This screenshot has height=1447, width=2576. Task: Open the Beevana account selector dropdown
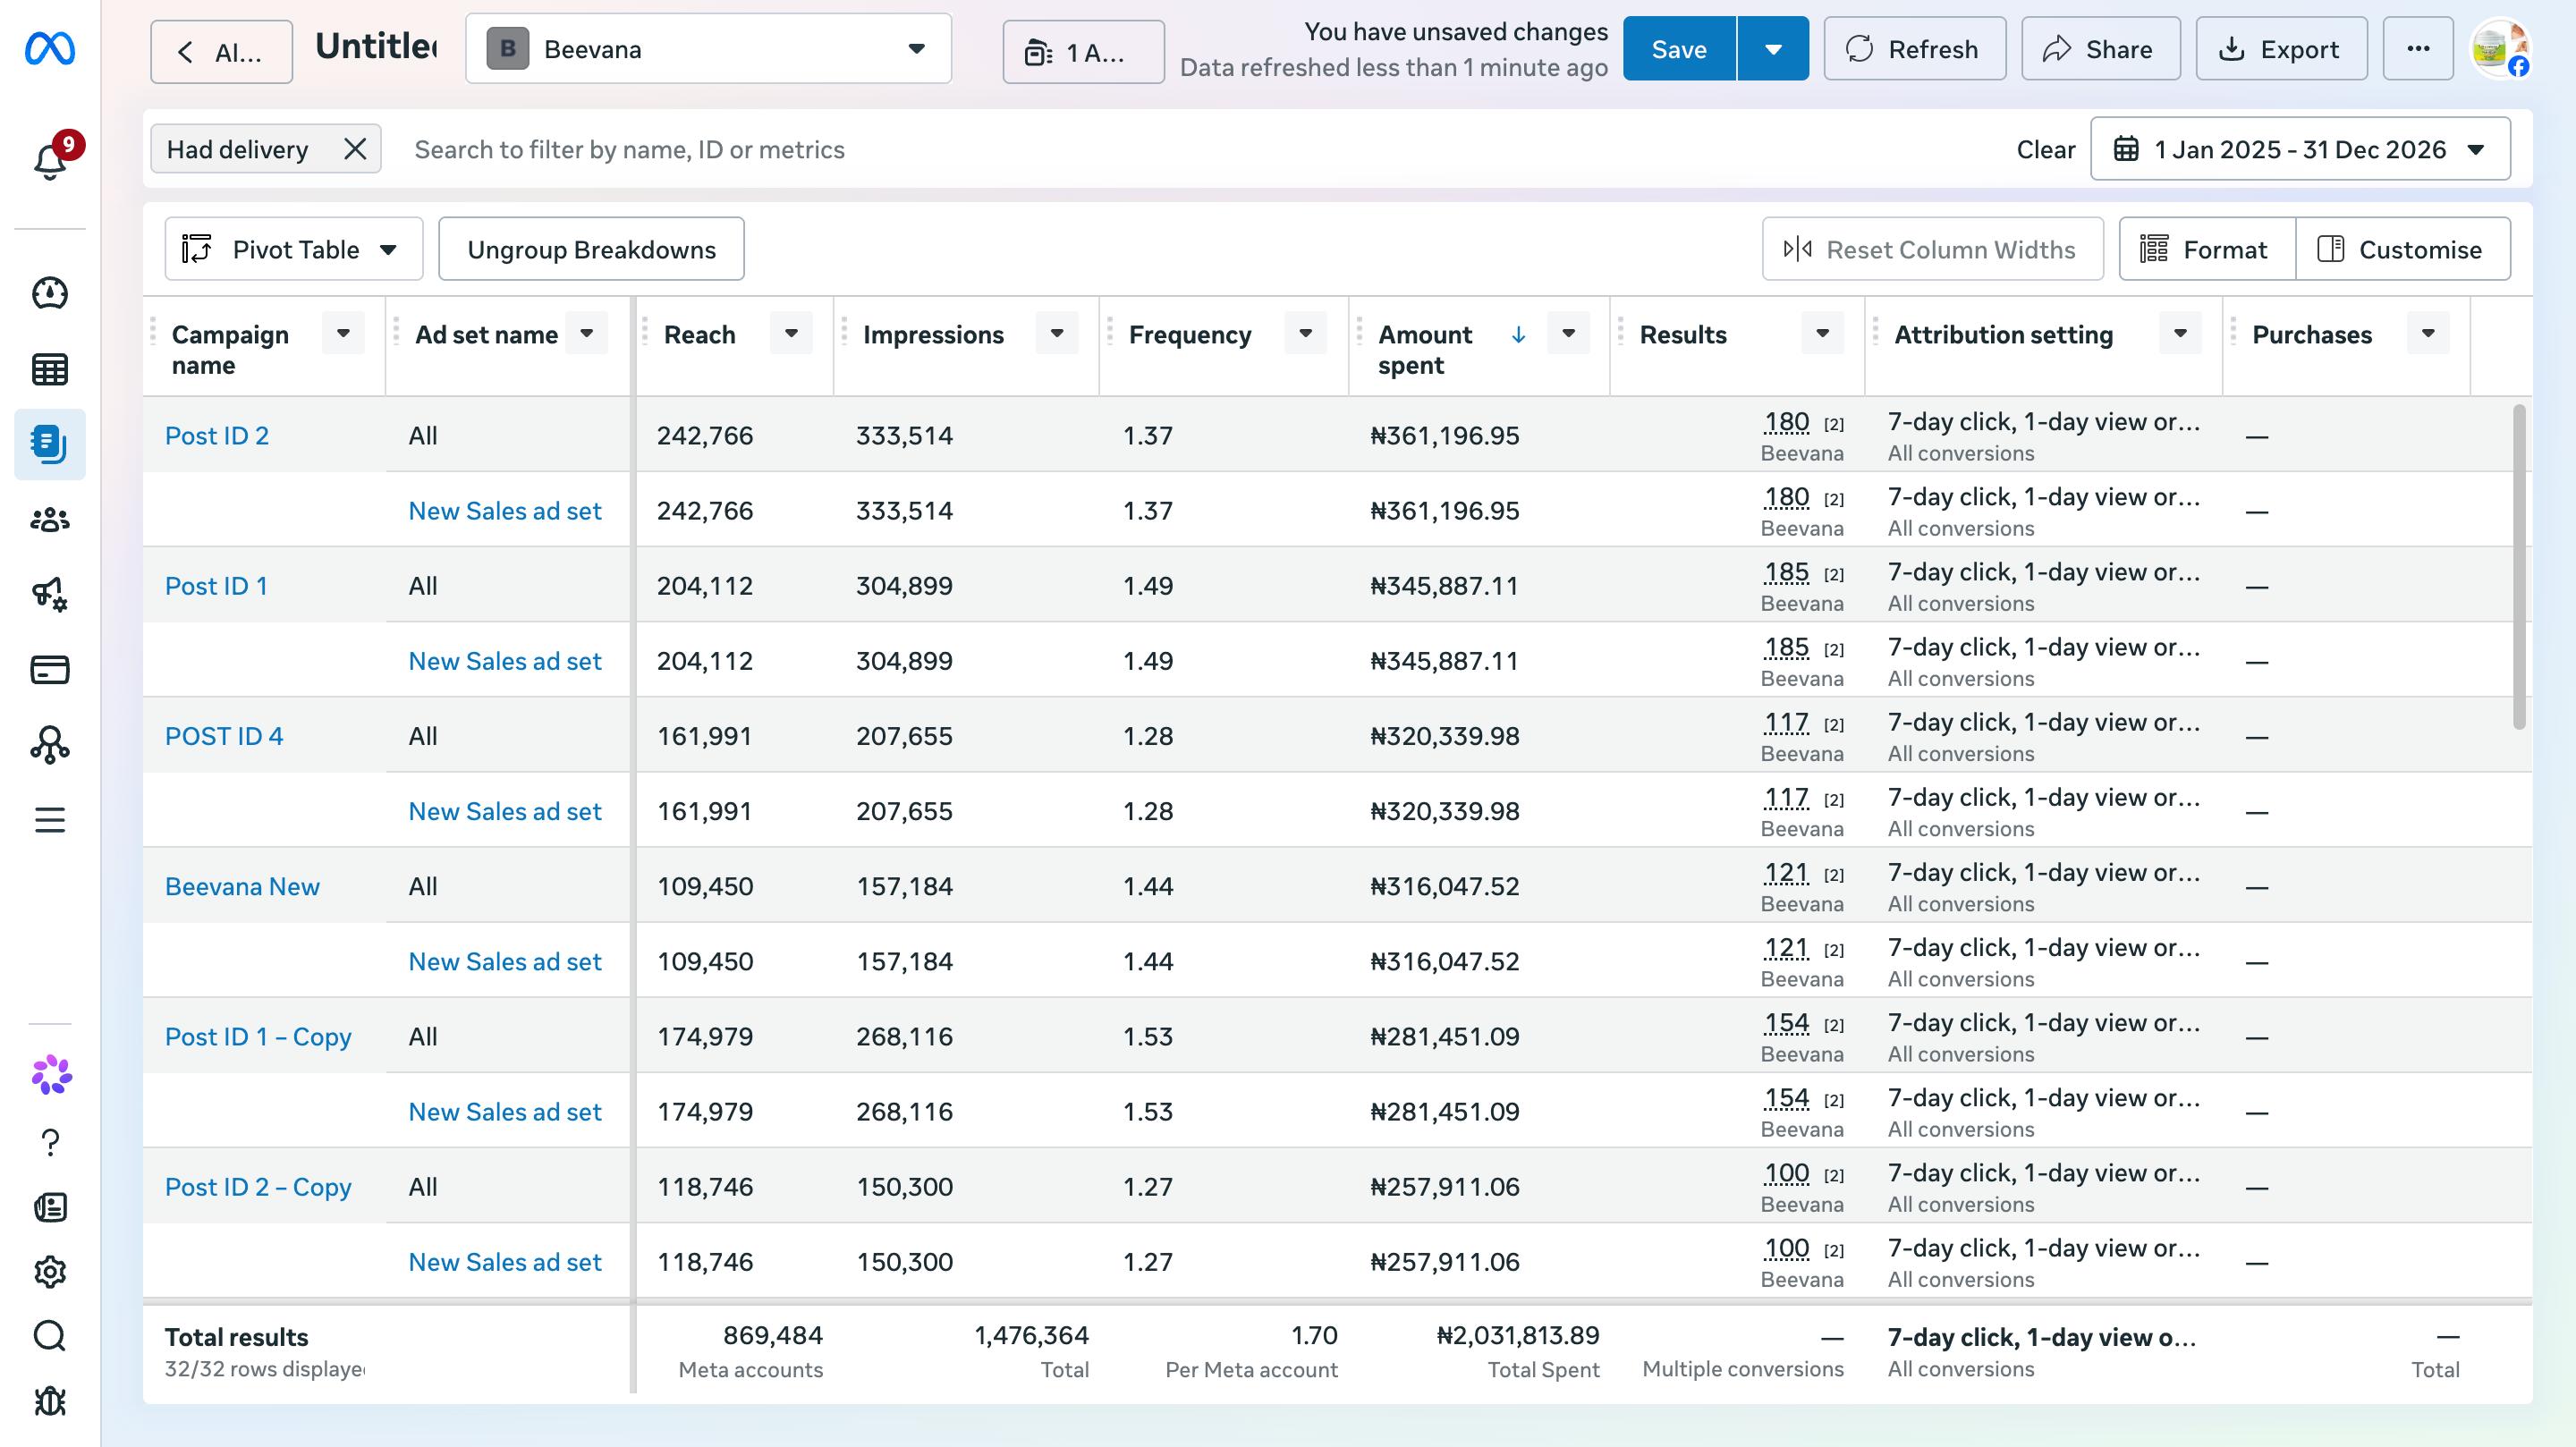pos(708,49)
